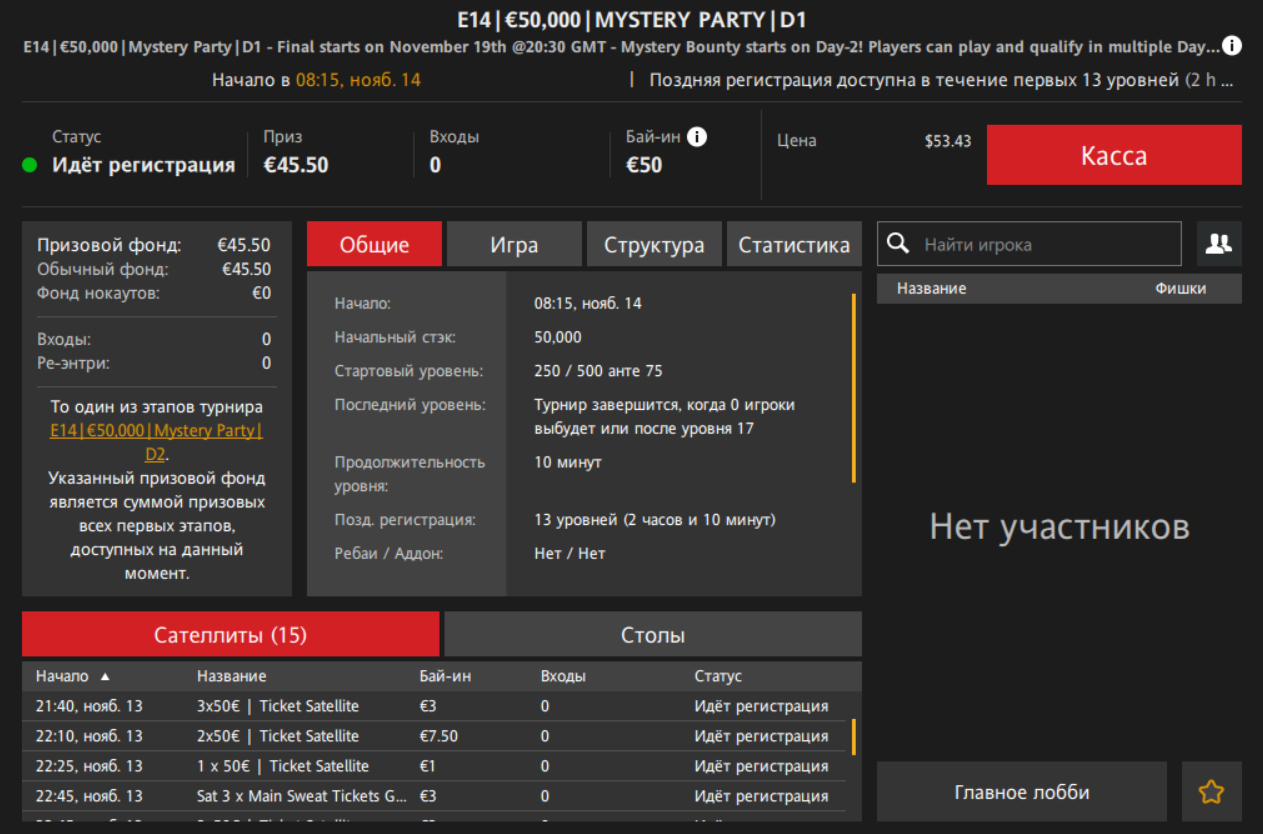
Task: Show the Столы tab
Action: pyautogui.click(x=652, y=635)
